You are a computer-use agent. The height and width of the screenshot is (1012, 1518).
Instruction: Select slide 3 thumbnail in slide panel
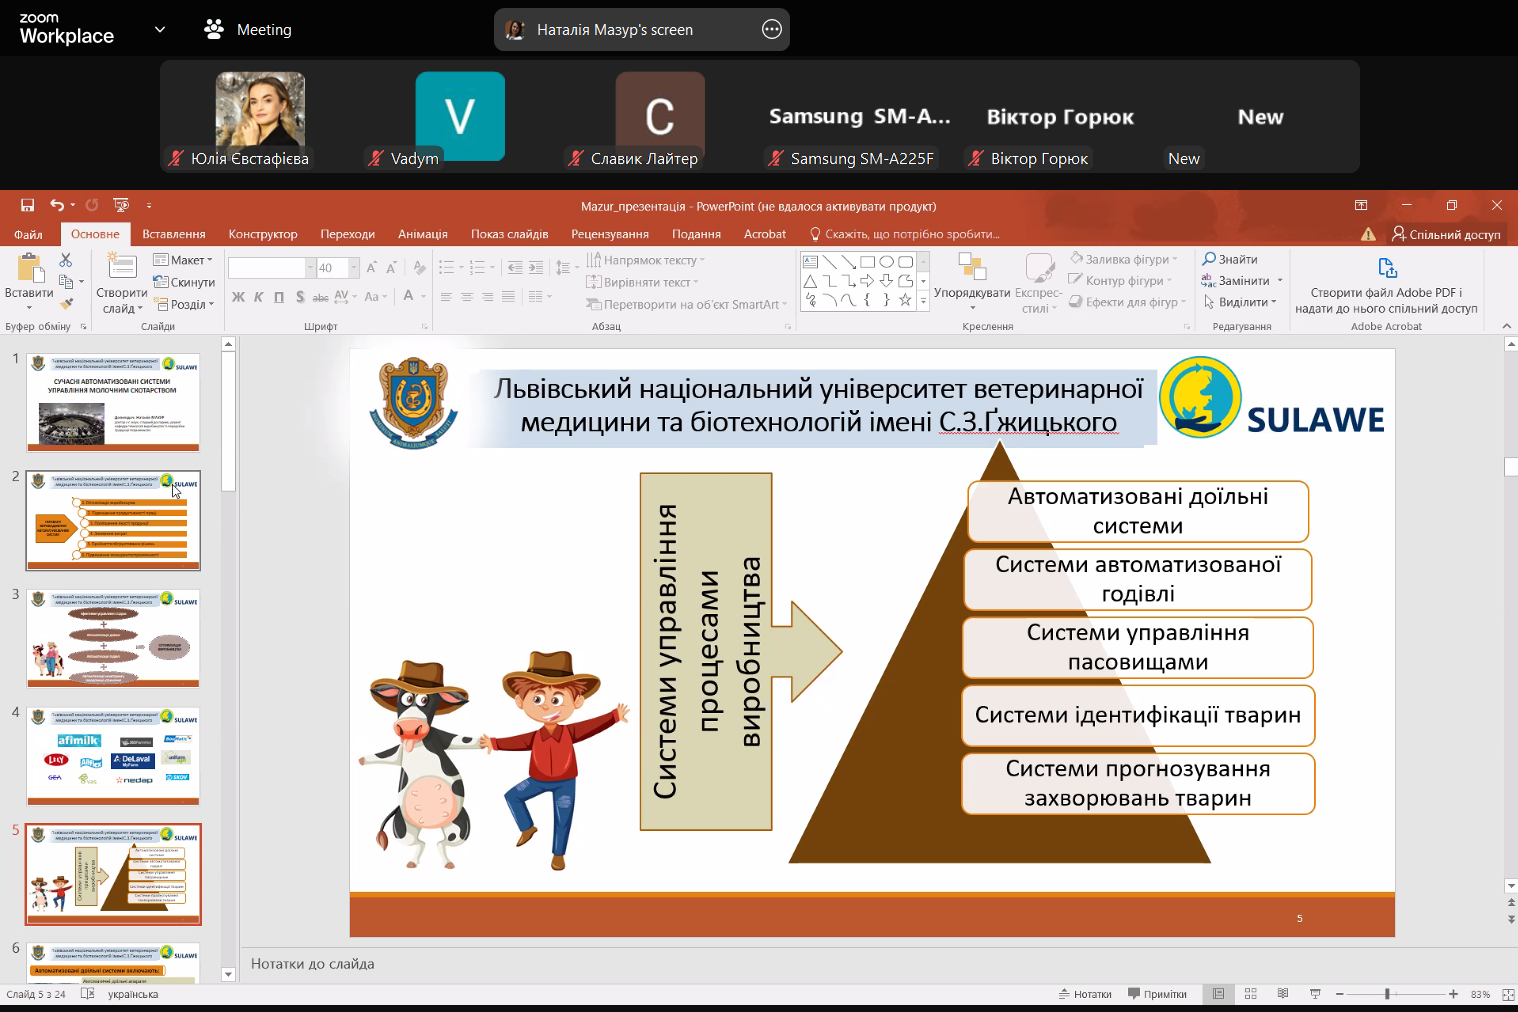113,638
